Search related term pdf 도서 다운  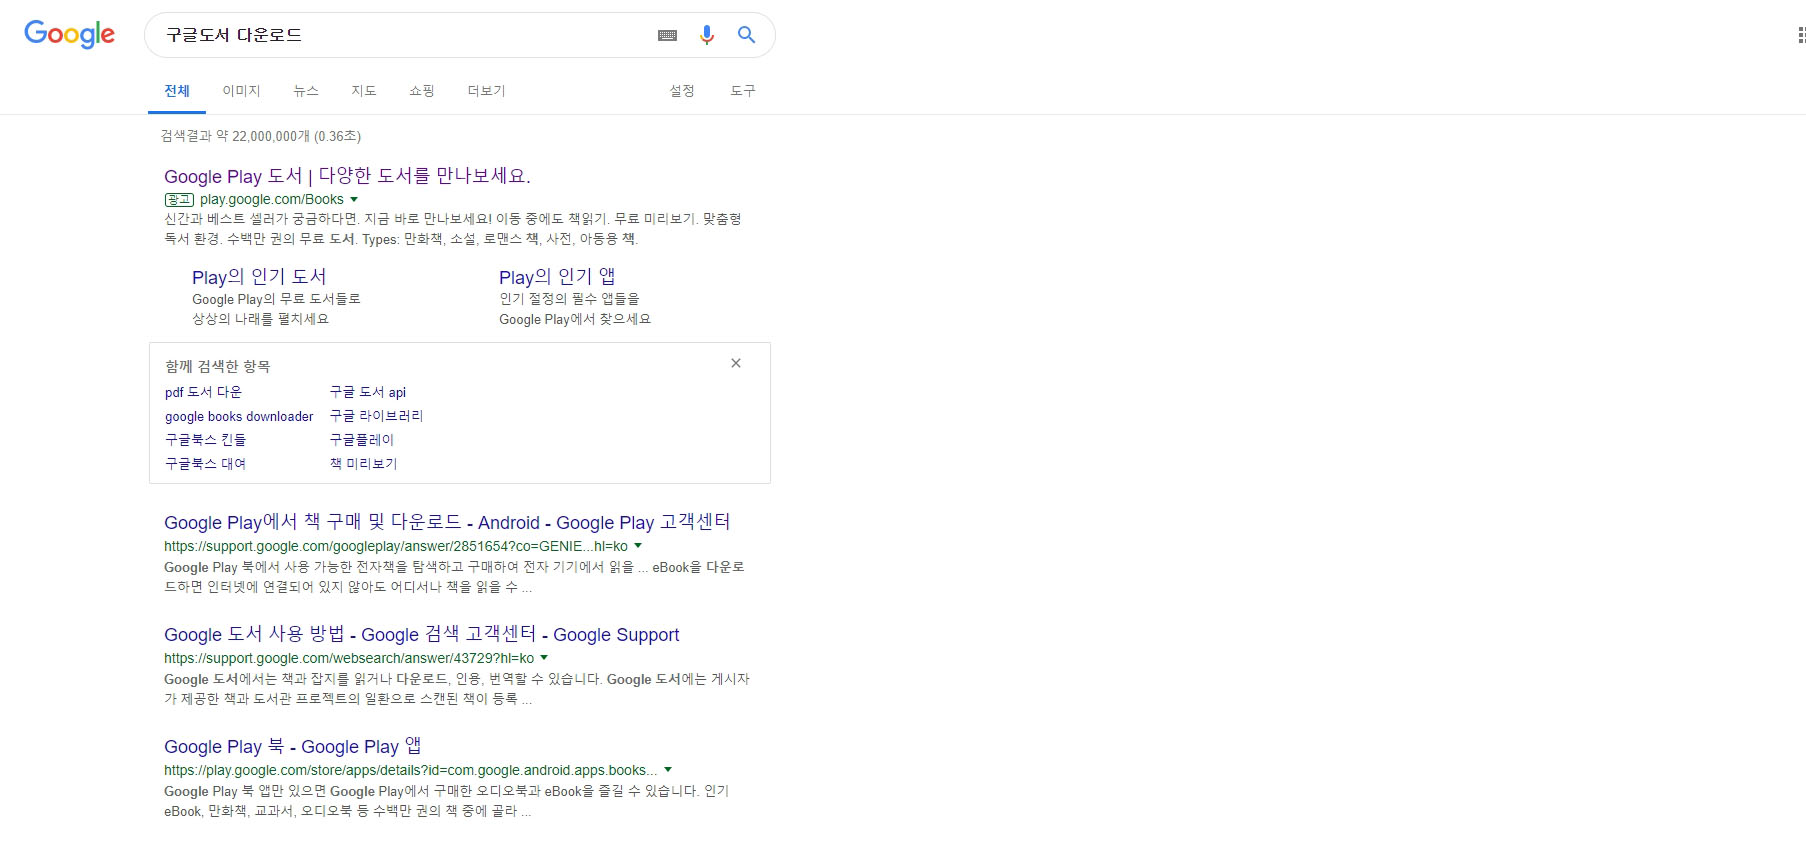(203, 392)
